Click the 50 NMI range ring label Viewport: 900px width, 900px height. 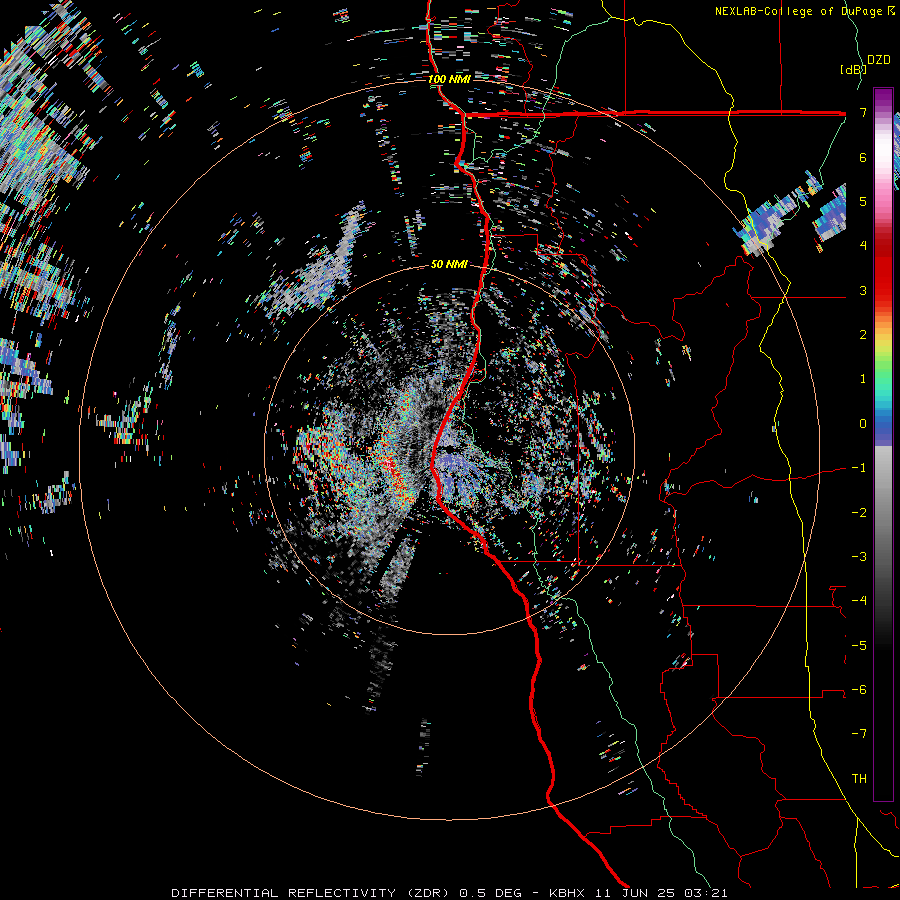pyautogui.click(x=449, y=264)
